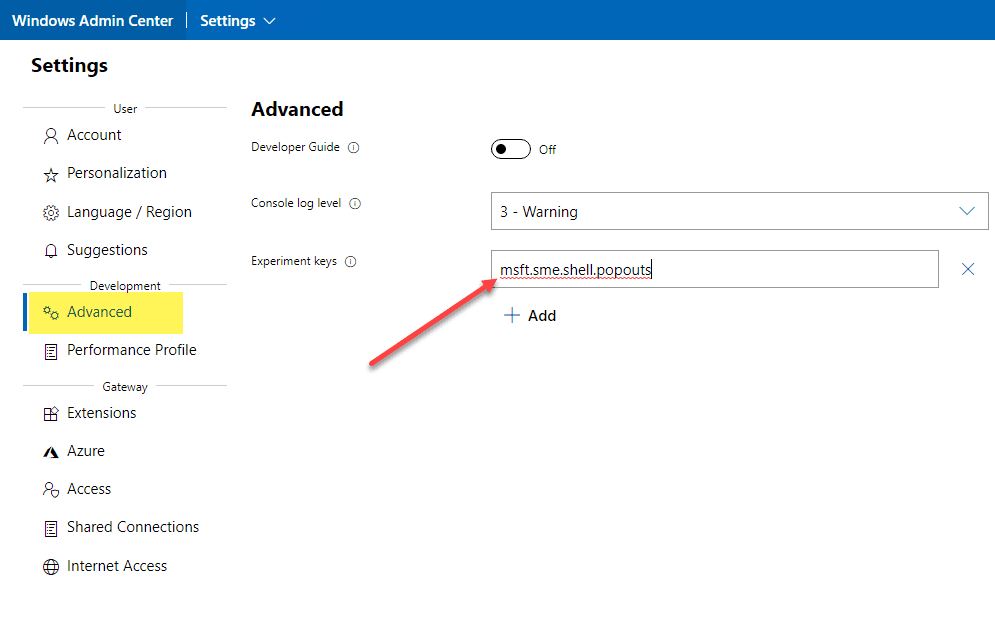Remove the msft.sme.shell.popouts experiment key
995x623 pixels.
[x=967, y=269]
